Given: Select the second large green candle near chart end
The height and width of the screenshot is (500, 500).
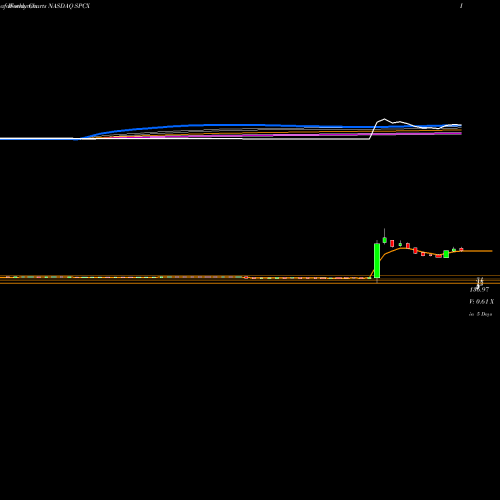Looking at the screenshot, I should [x=446, y=254].
